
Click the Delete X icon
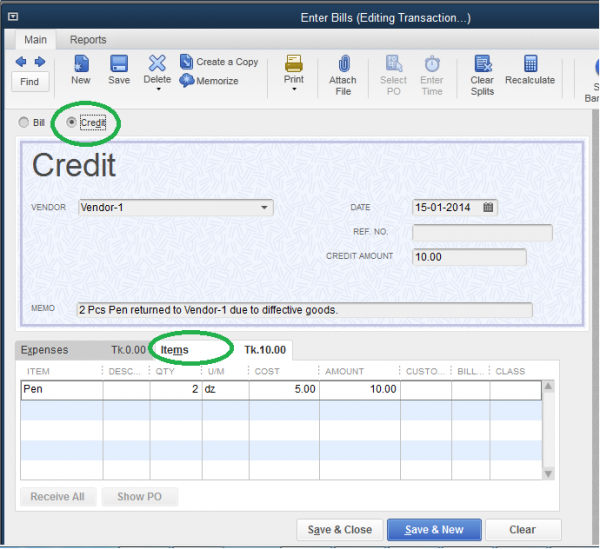tap(157, 64)
